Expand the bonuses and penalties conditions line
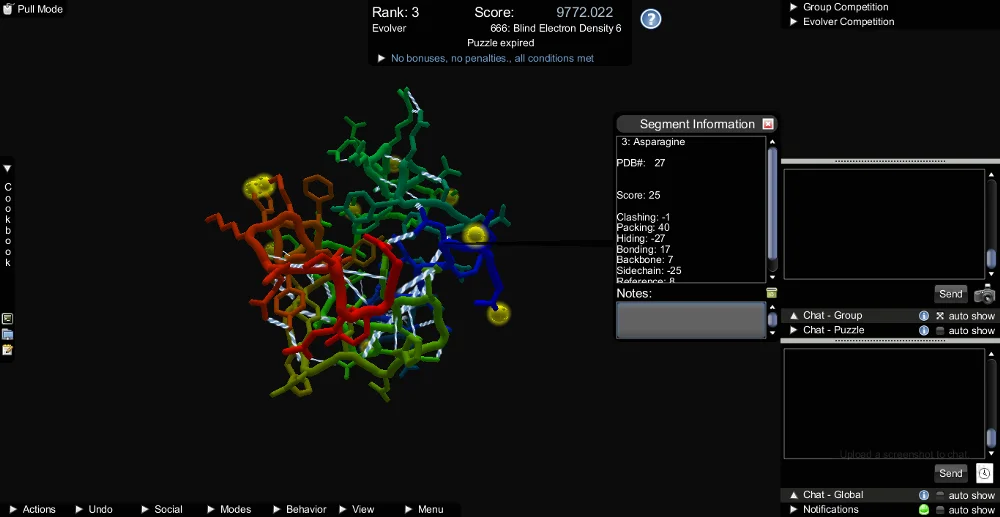1000x517 pixels. pyautogui.click(x=381, y=59)
